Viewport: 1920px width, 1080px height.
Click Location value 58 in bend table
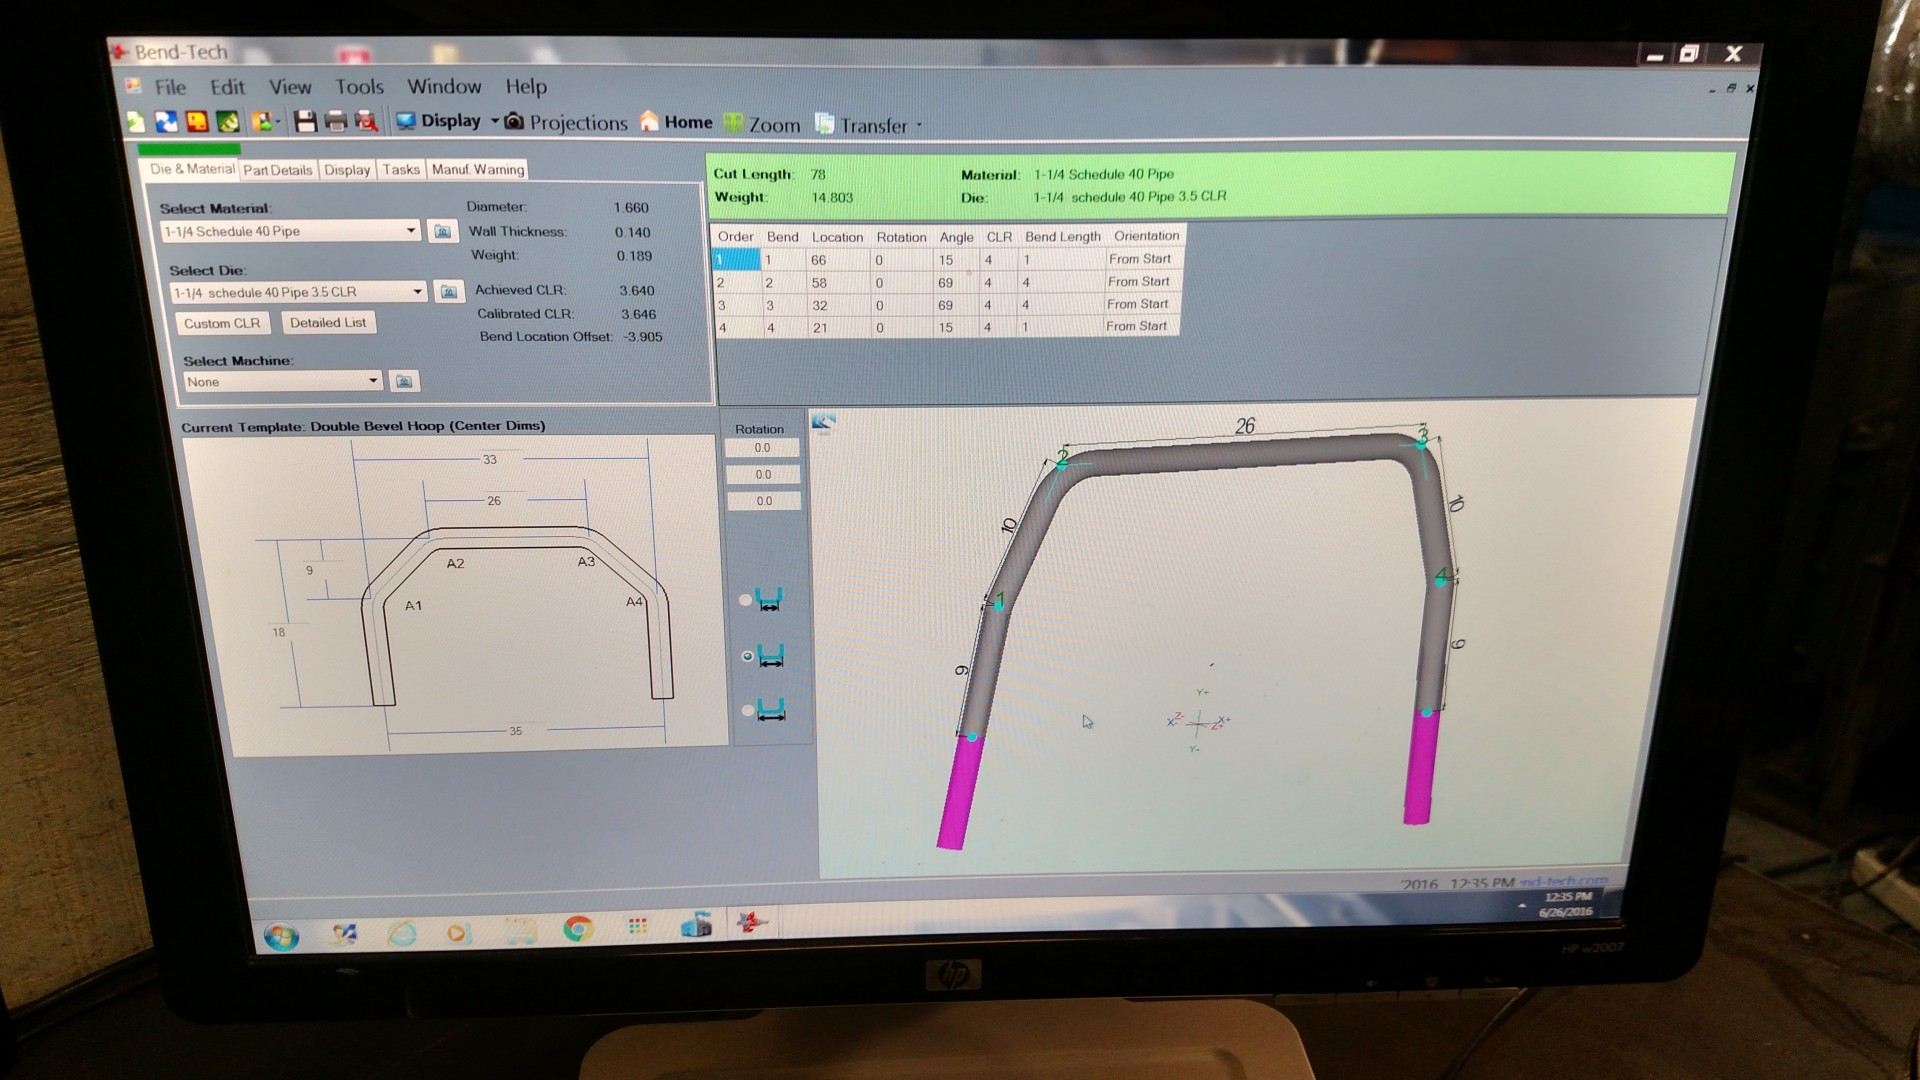[819, 283]
